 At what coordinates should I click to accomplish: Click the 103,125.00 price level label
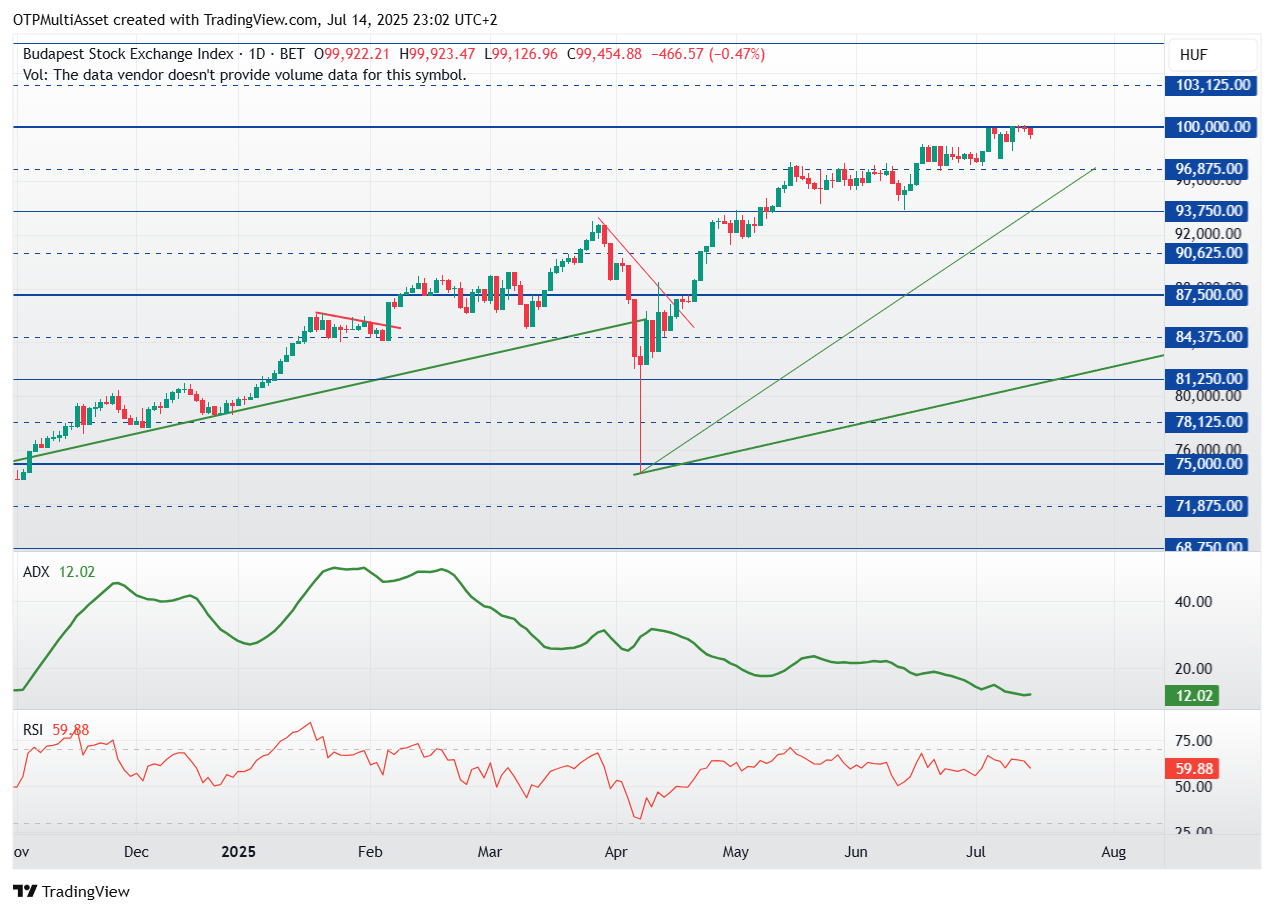tap(1209, 85)
